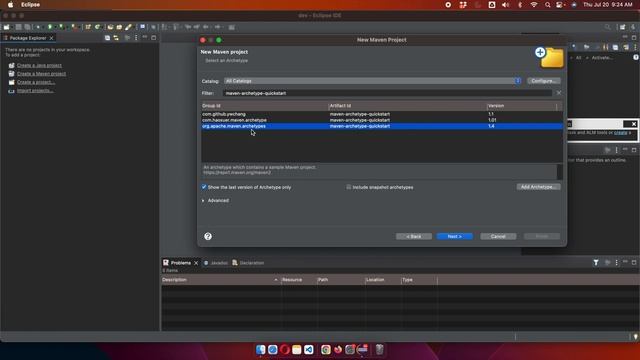Activate Collapse All in Package Explorer
The height and width of the screenshot is (360, 640).
[107, 38]
